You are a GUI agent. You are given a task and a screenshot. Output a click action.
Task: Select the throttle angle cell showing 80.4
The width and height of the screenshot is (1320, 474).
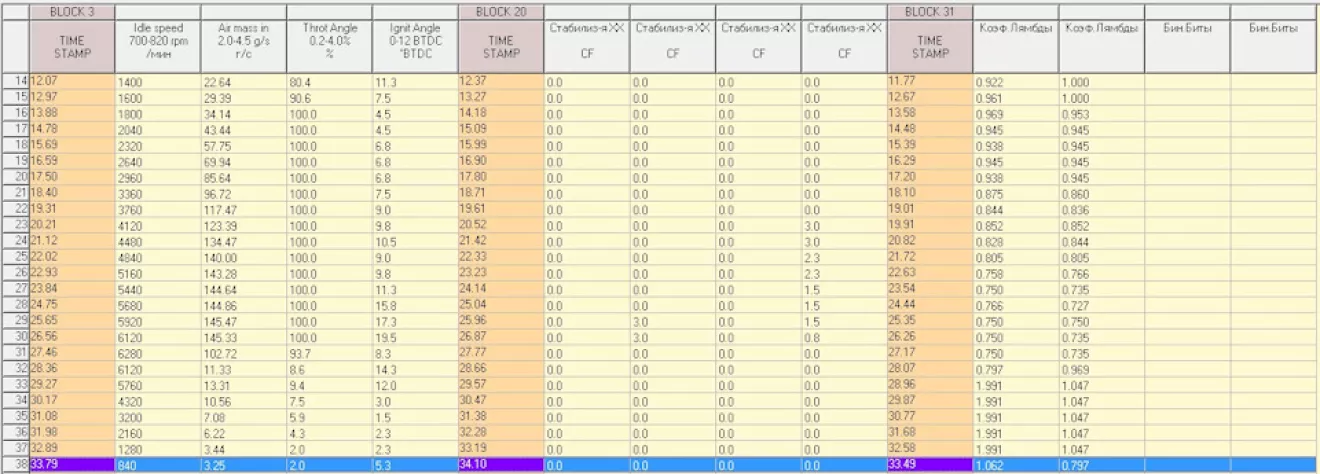(x=329, y=80)
